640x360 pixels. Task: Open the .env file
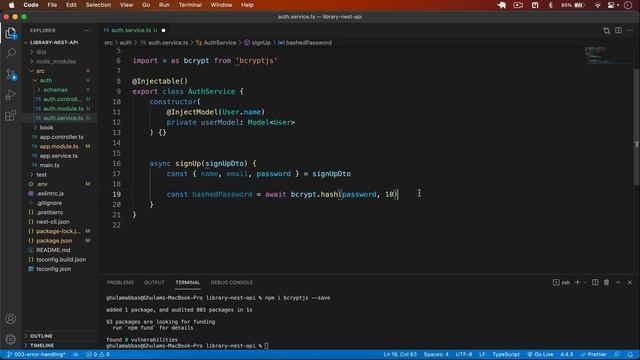(42, 184)
